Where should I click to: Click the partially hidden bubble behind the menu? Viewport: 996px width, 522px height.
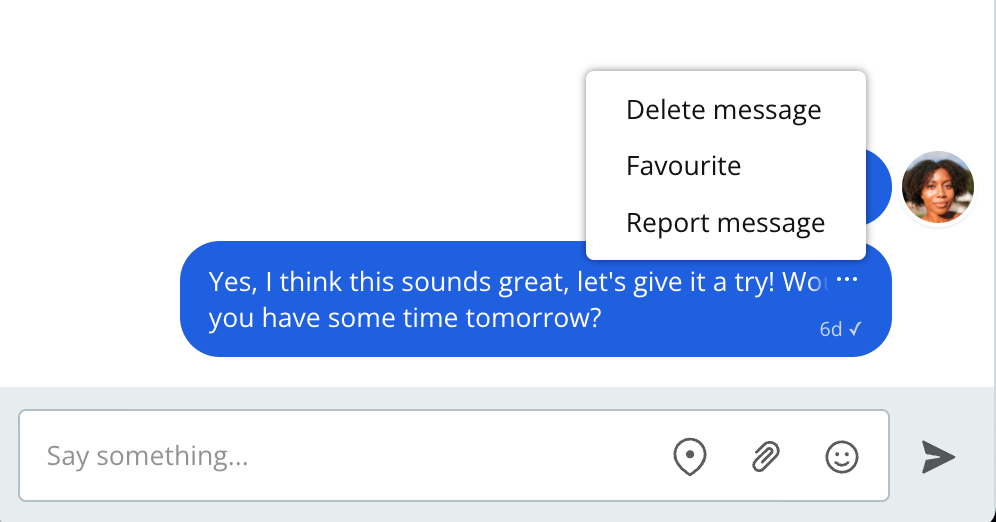point(879,187)
